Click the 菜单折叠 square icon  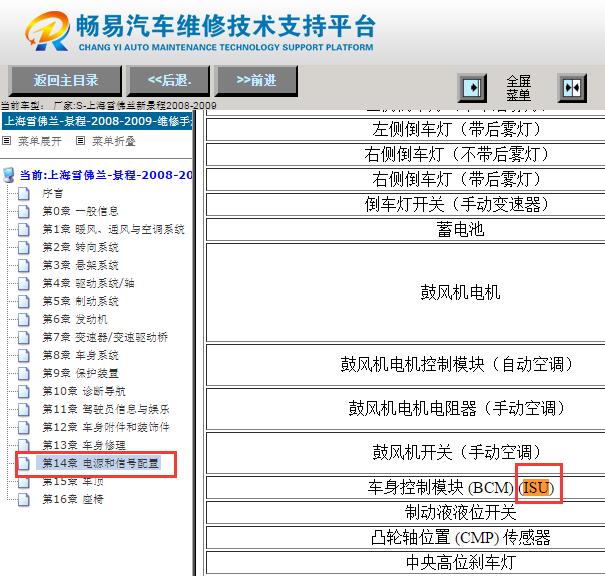pyautogui.click(x=80, y=140)
